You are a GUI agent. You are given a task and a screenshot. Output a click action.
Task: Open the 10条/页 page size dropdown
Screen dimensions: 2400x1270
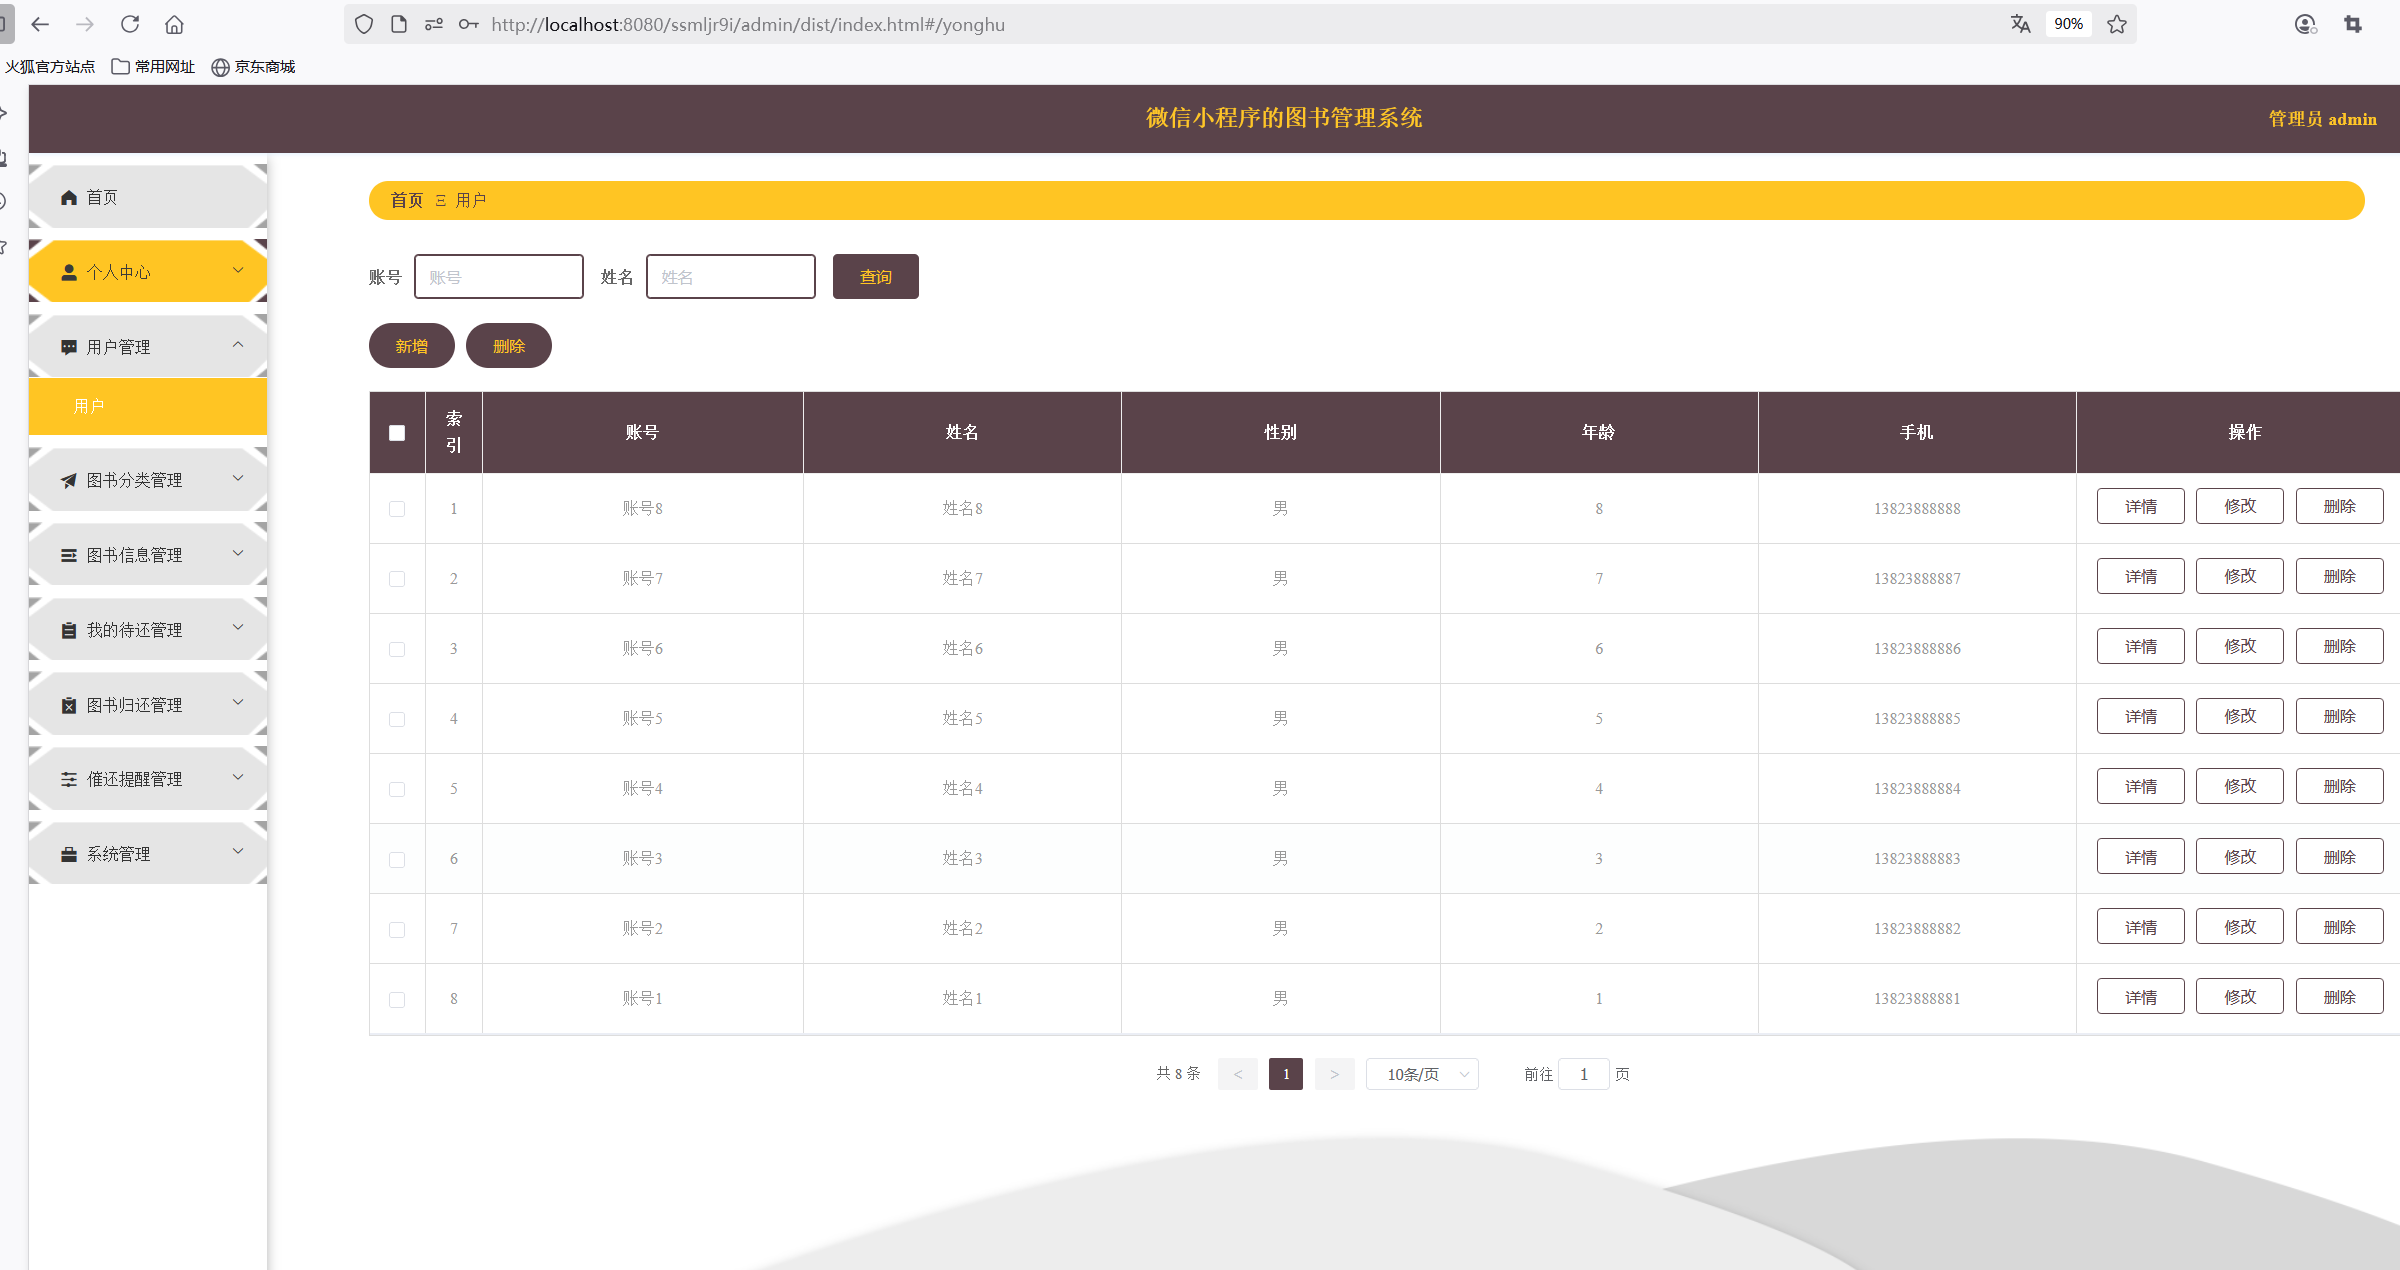pyautogui.click(x=1421, y=1074)
